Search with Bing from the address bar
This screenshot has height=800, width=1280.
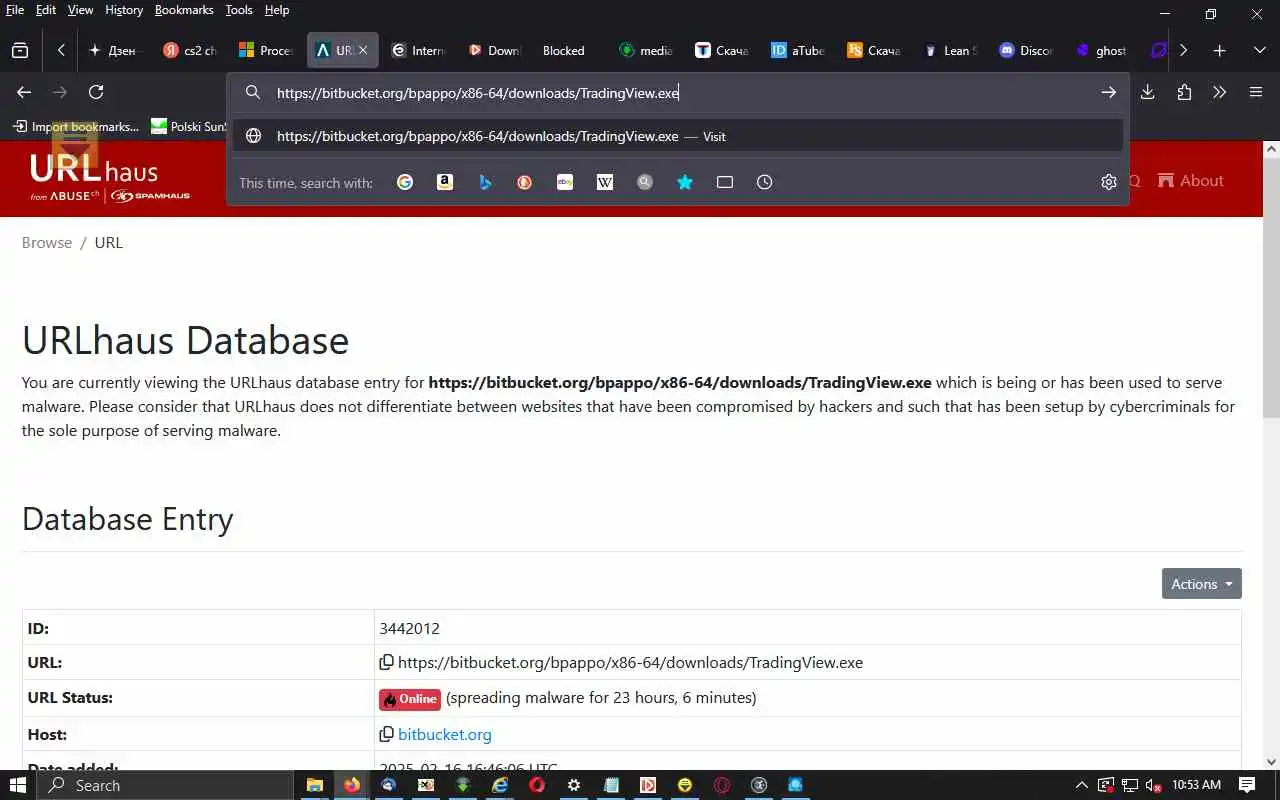pyautogui.click(x=485, y=182)
